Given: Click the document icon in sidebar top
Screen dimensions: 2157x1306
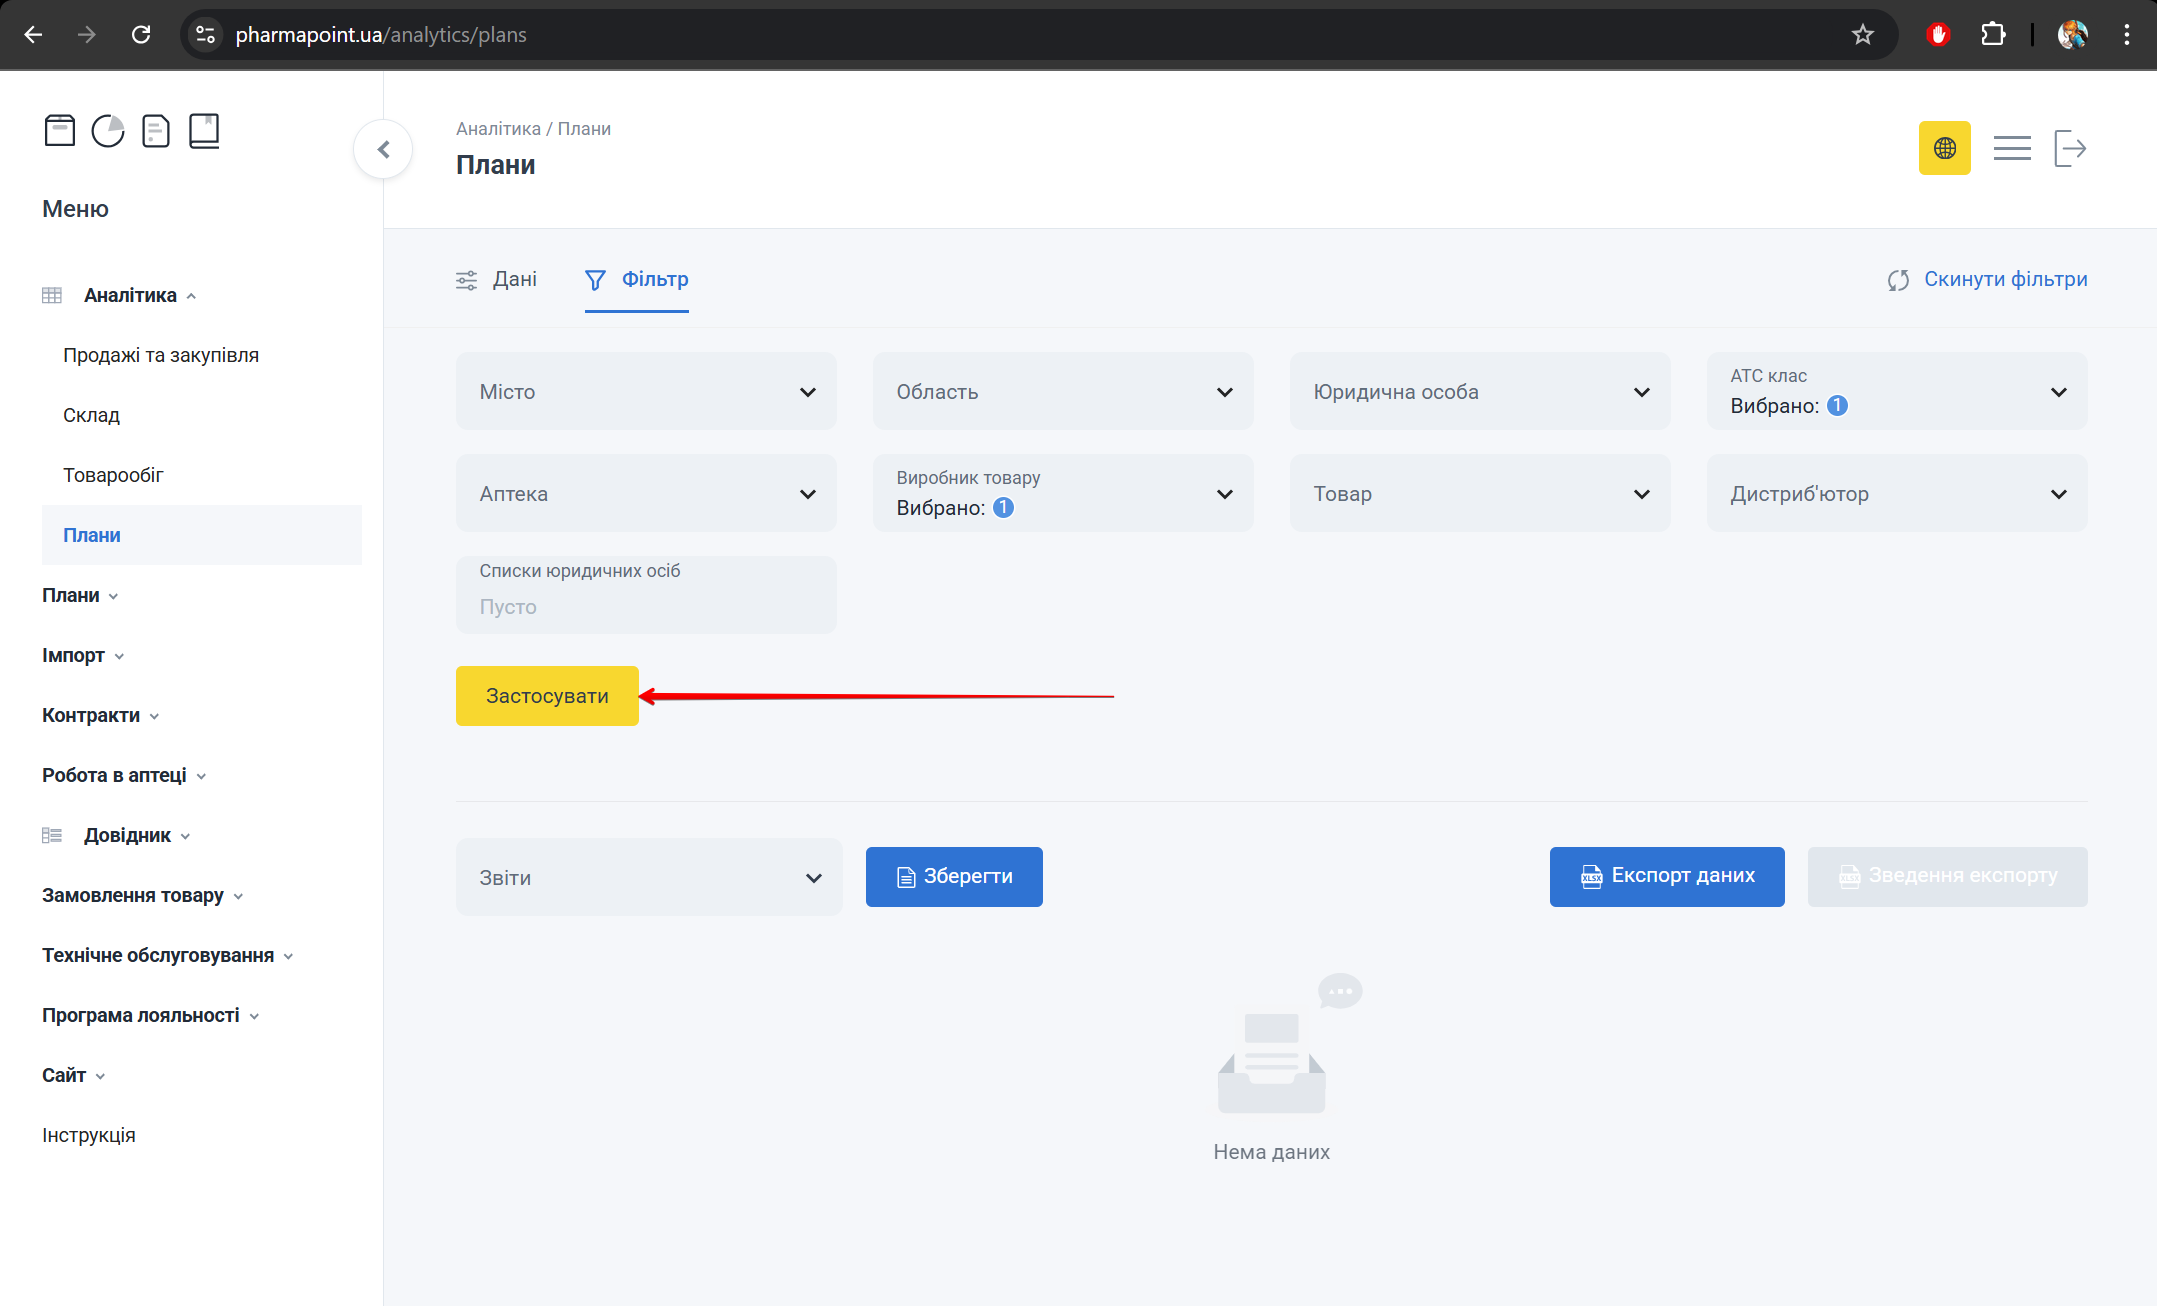Looking at the screenshot, I should (x=156, y=131).
